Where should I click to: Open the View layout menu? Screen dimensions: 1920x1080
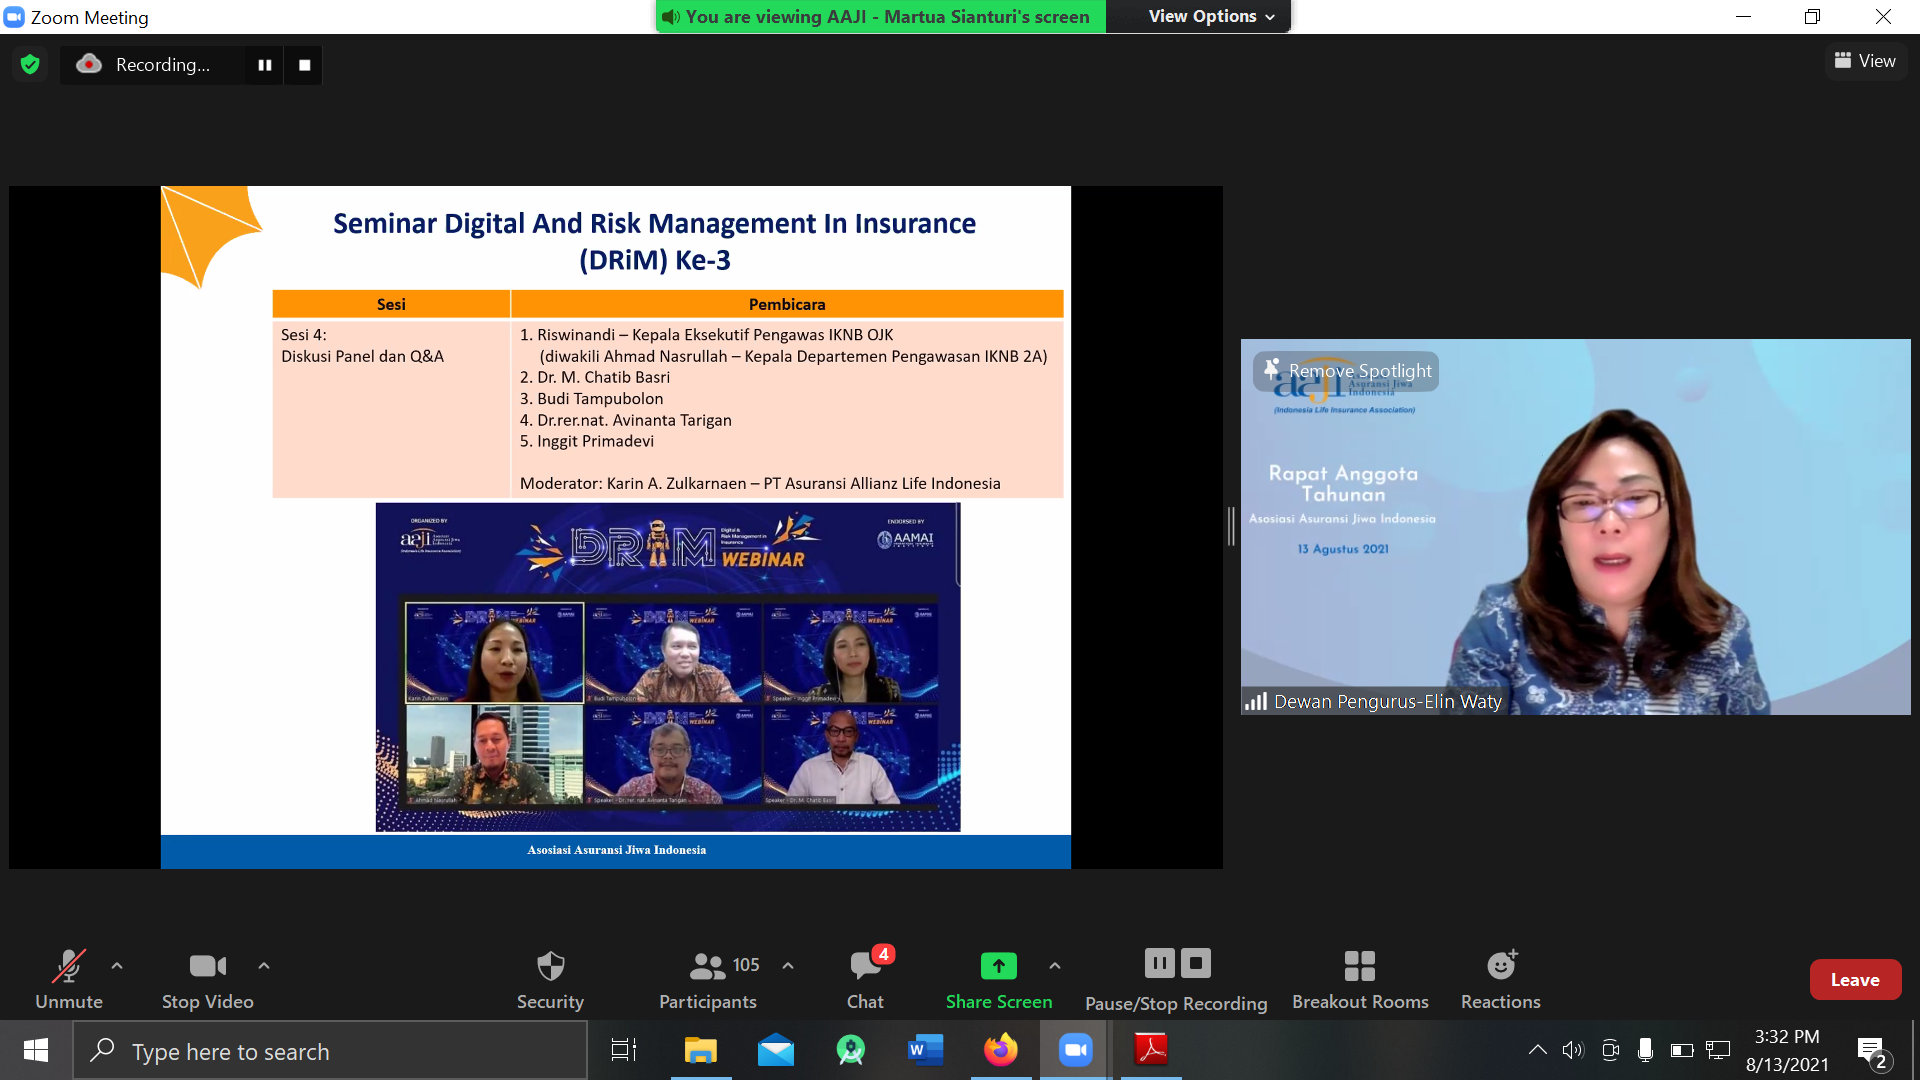pyautogui.click(x=1866, y=61)
